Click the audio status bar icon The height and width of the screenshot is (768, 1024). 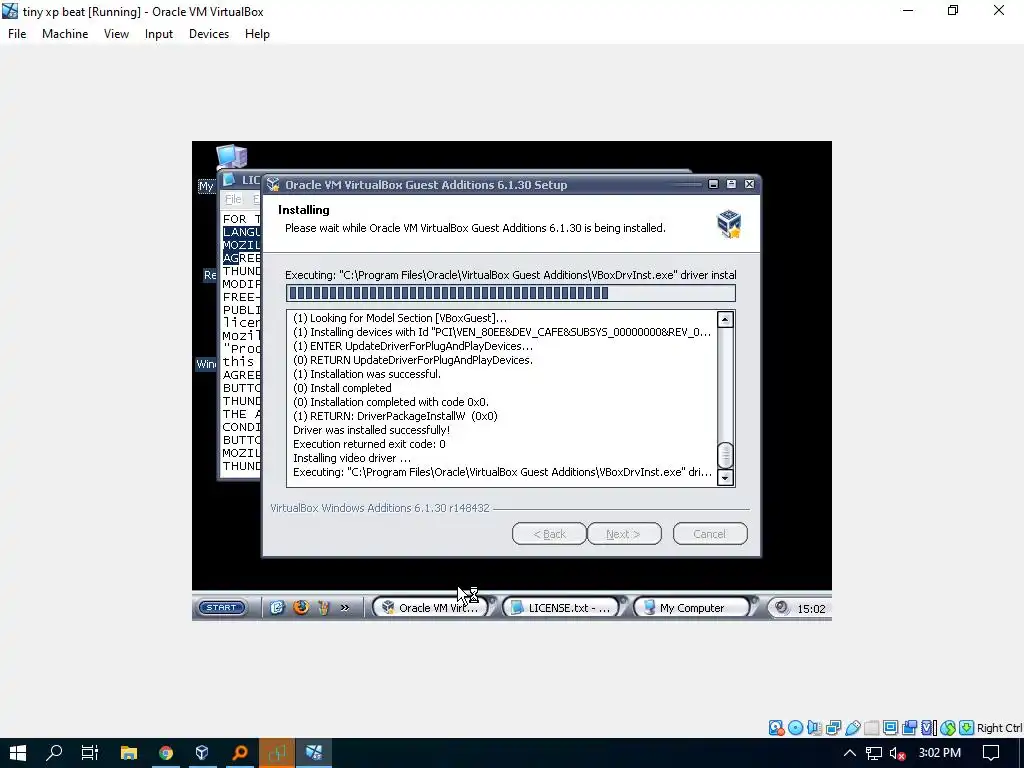814,728
